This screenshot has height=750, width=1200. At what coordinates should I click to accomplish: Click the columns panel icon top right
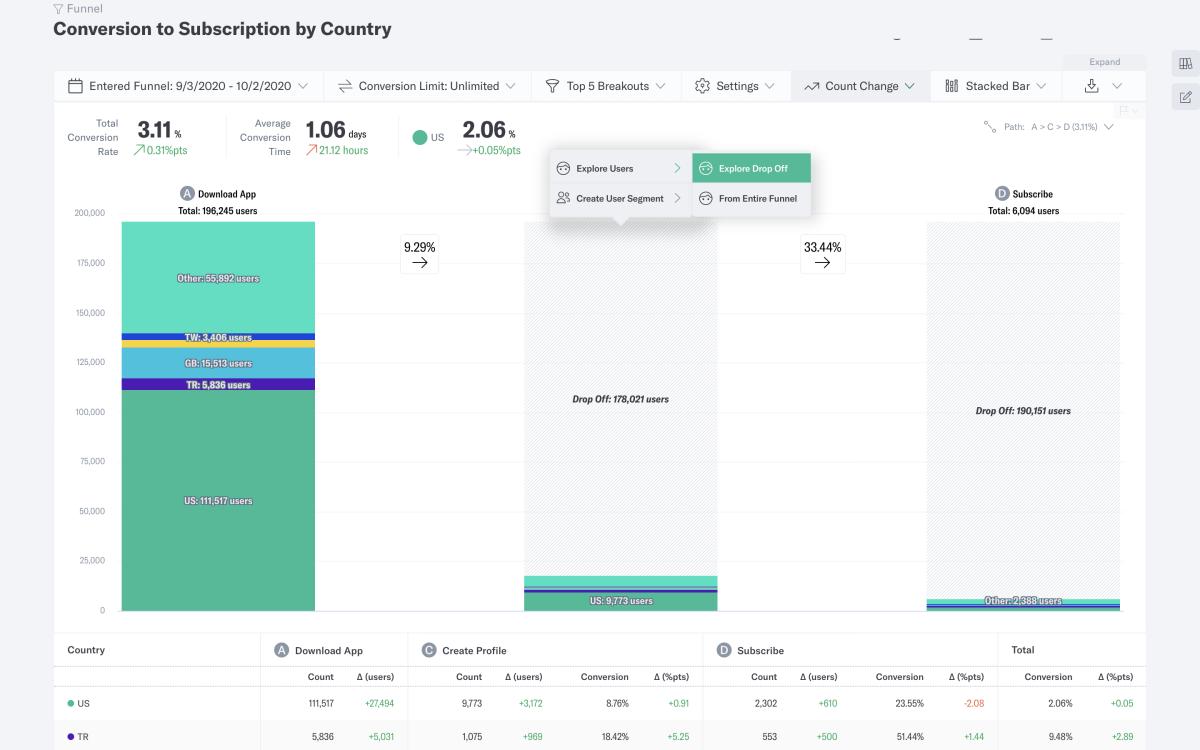(1184, 63)
